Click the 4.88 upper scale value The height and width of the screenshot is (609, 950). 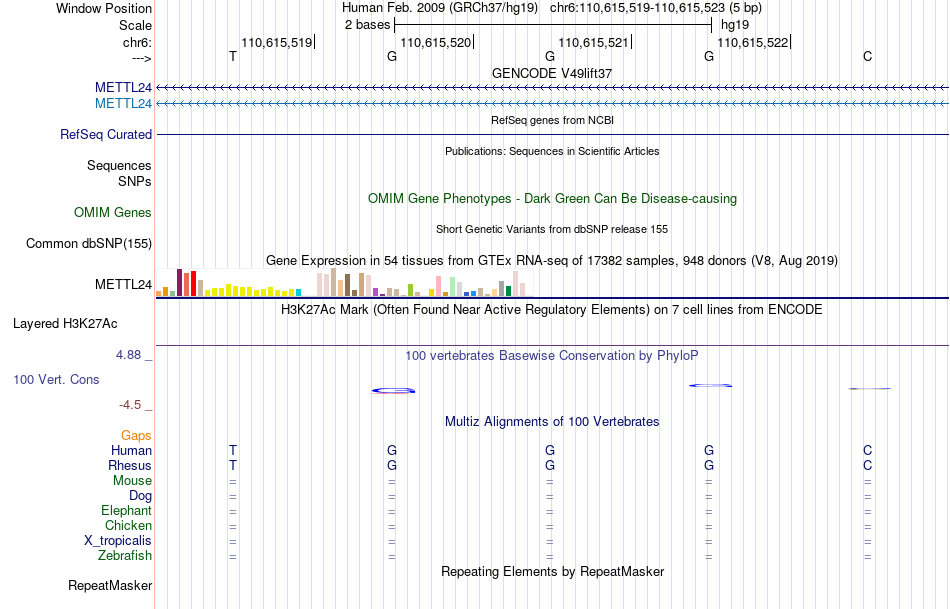tap(128, 355)
